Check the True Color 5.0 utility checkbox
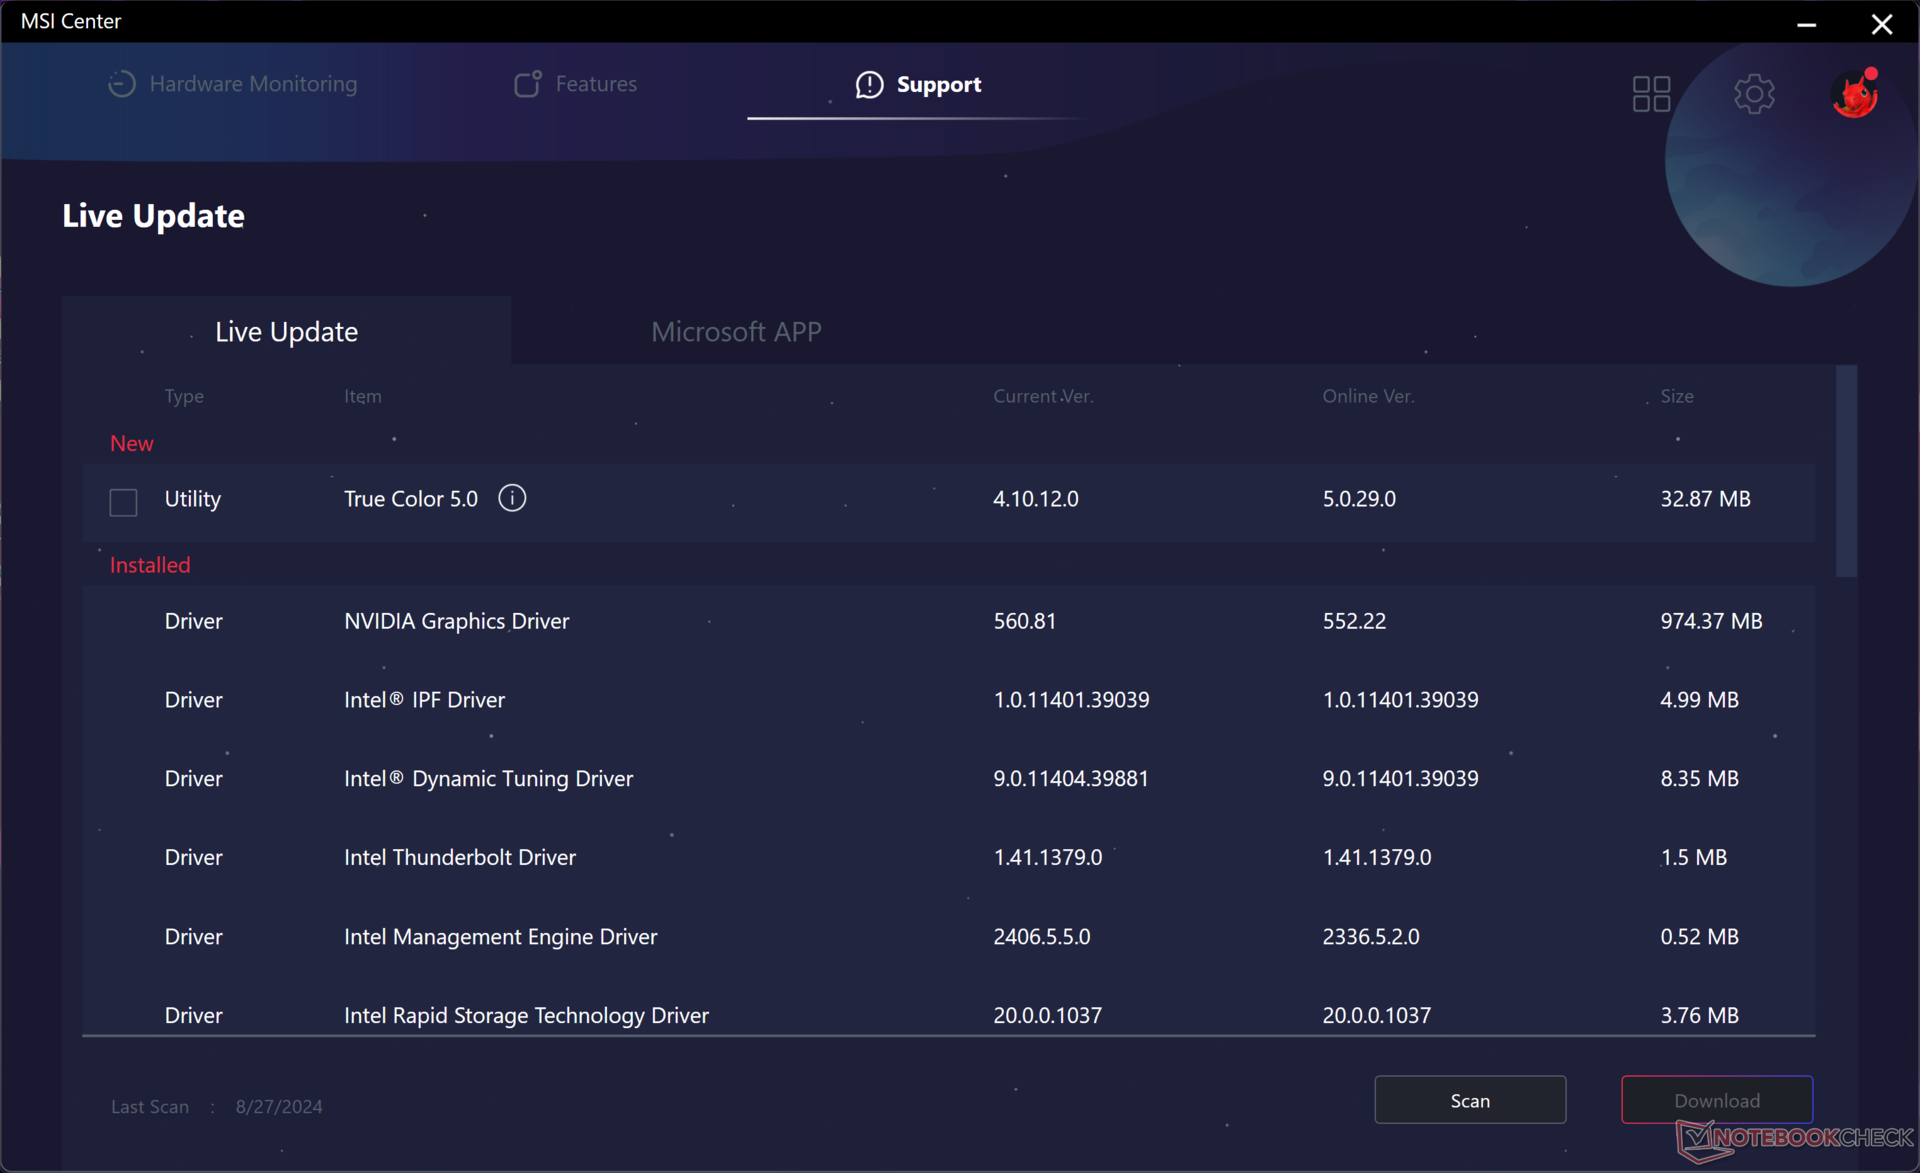1920x1173 pixels. [x=123, y=502]
